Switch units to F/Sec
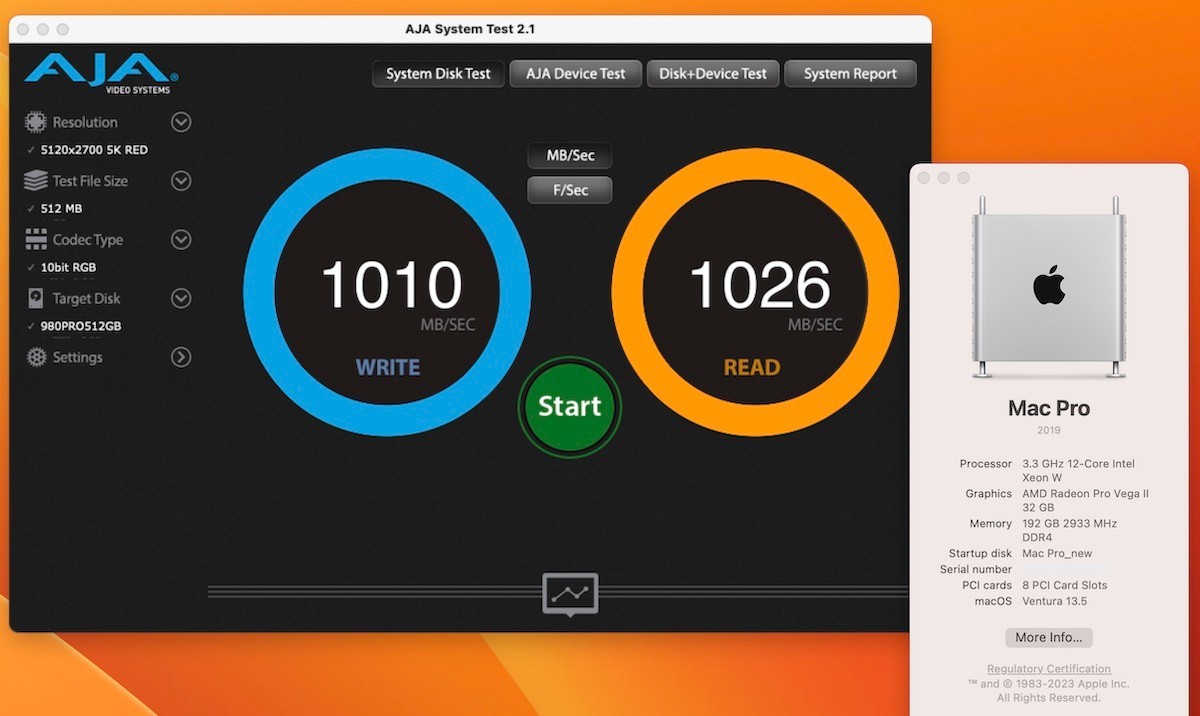 click(x=570, y=190)
